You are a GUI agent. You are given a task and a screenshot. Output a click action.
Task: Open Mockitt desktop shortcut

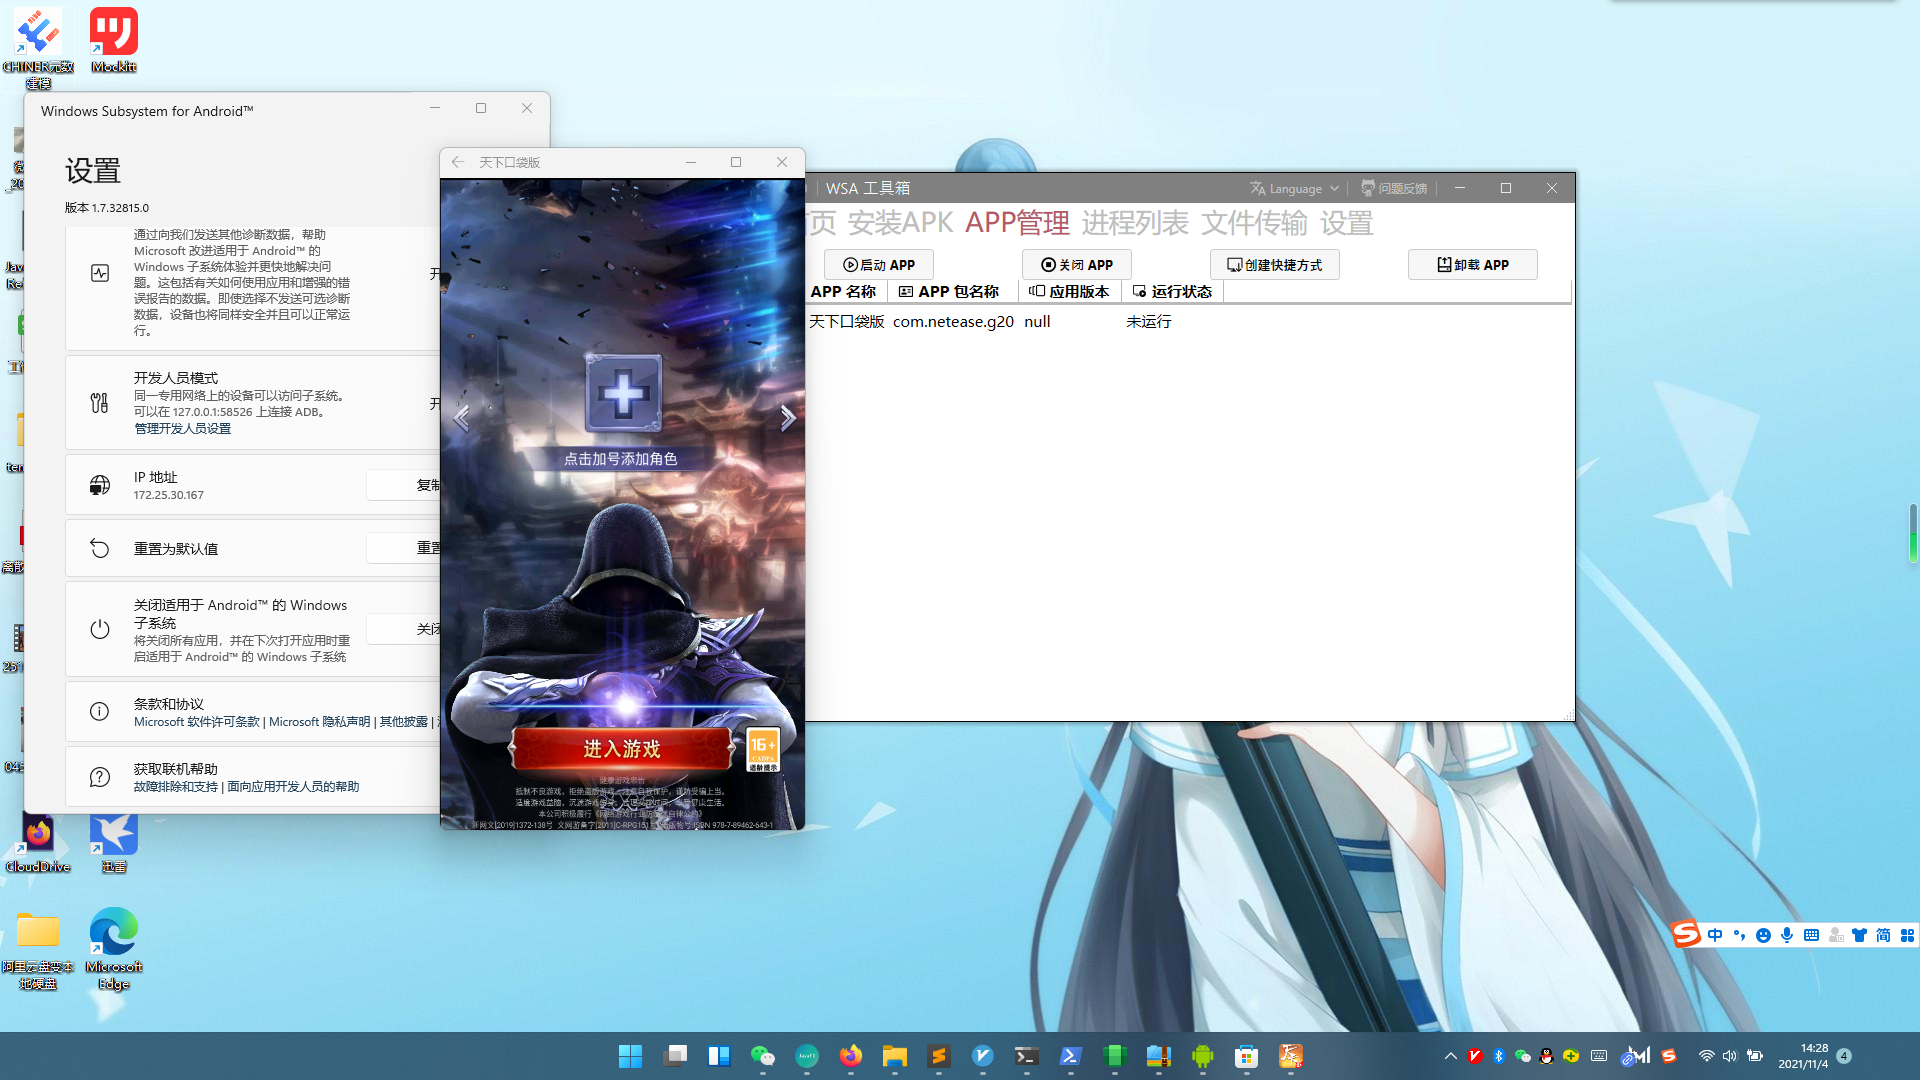pos(113,40)
